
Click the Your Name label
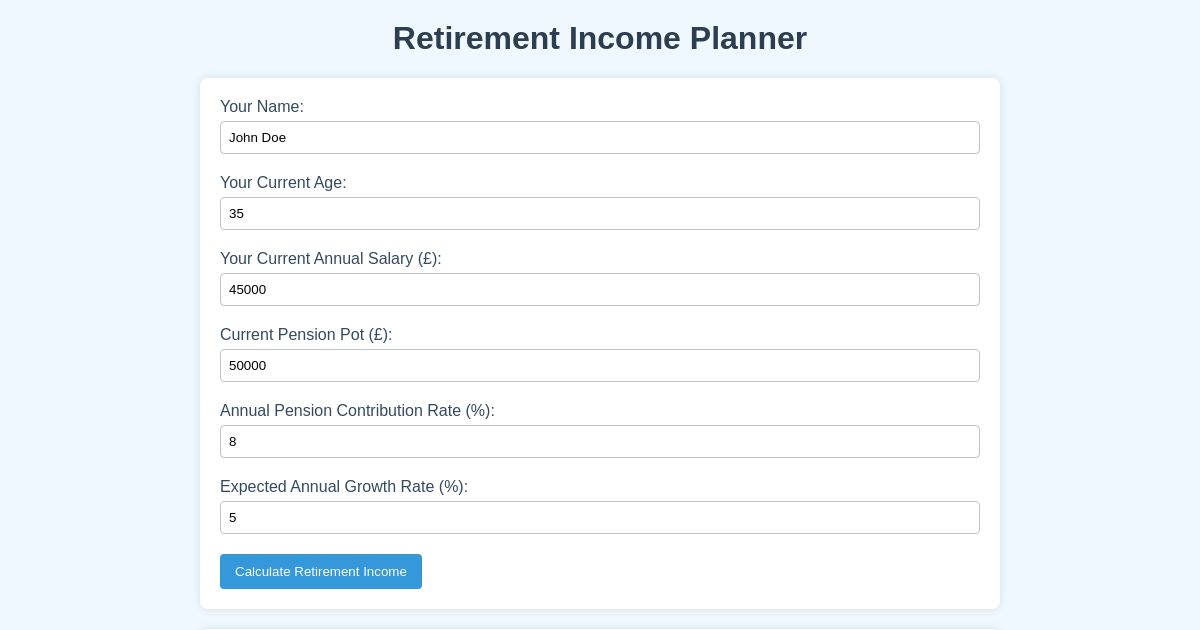pyautogui.click(x=262, y=107)
